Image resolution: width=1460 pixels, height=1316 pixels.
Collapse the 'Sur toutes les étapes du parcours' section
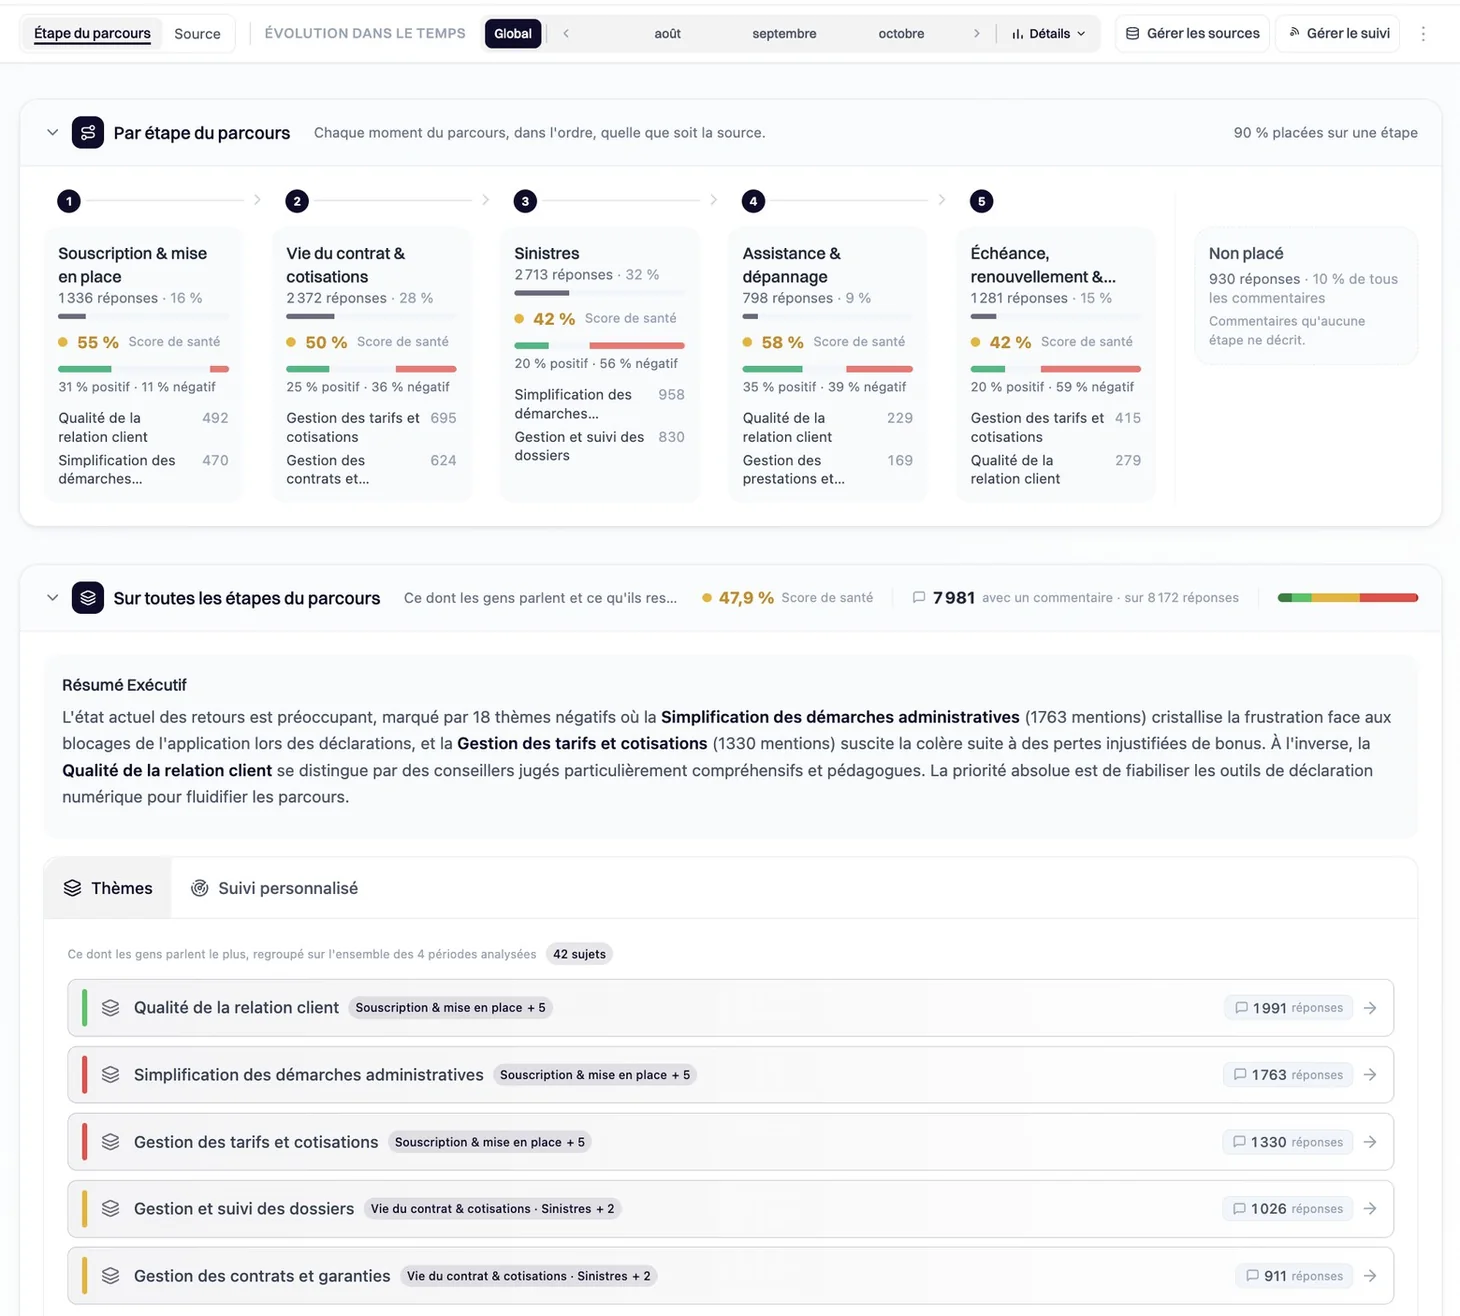[52, 598]
